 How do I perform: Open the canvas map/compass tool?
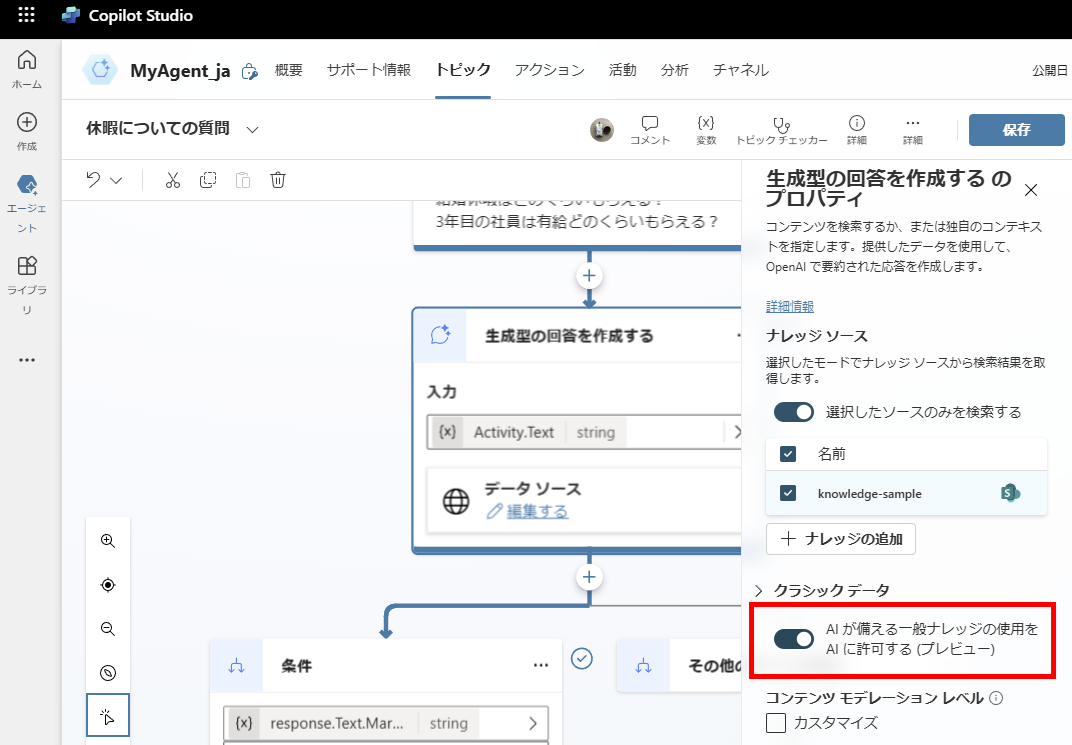pyautogui.click(x=107, y=672)
